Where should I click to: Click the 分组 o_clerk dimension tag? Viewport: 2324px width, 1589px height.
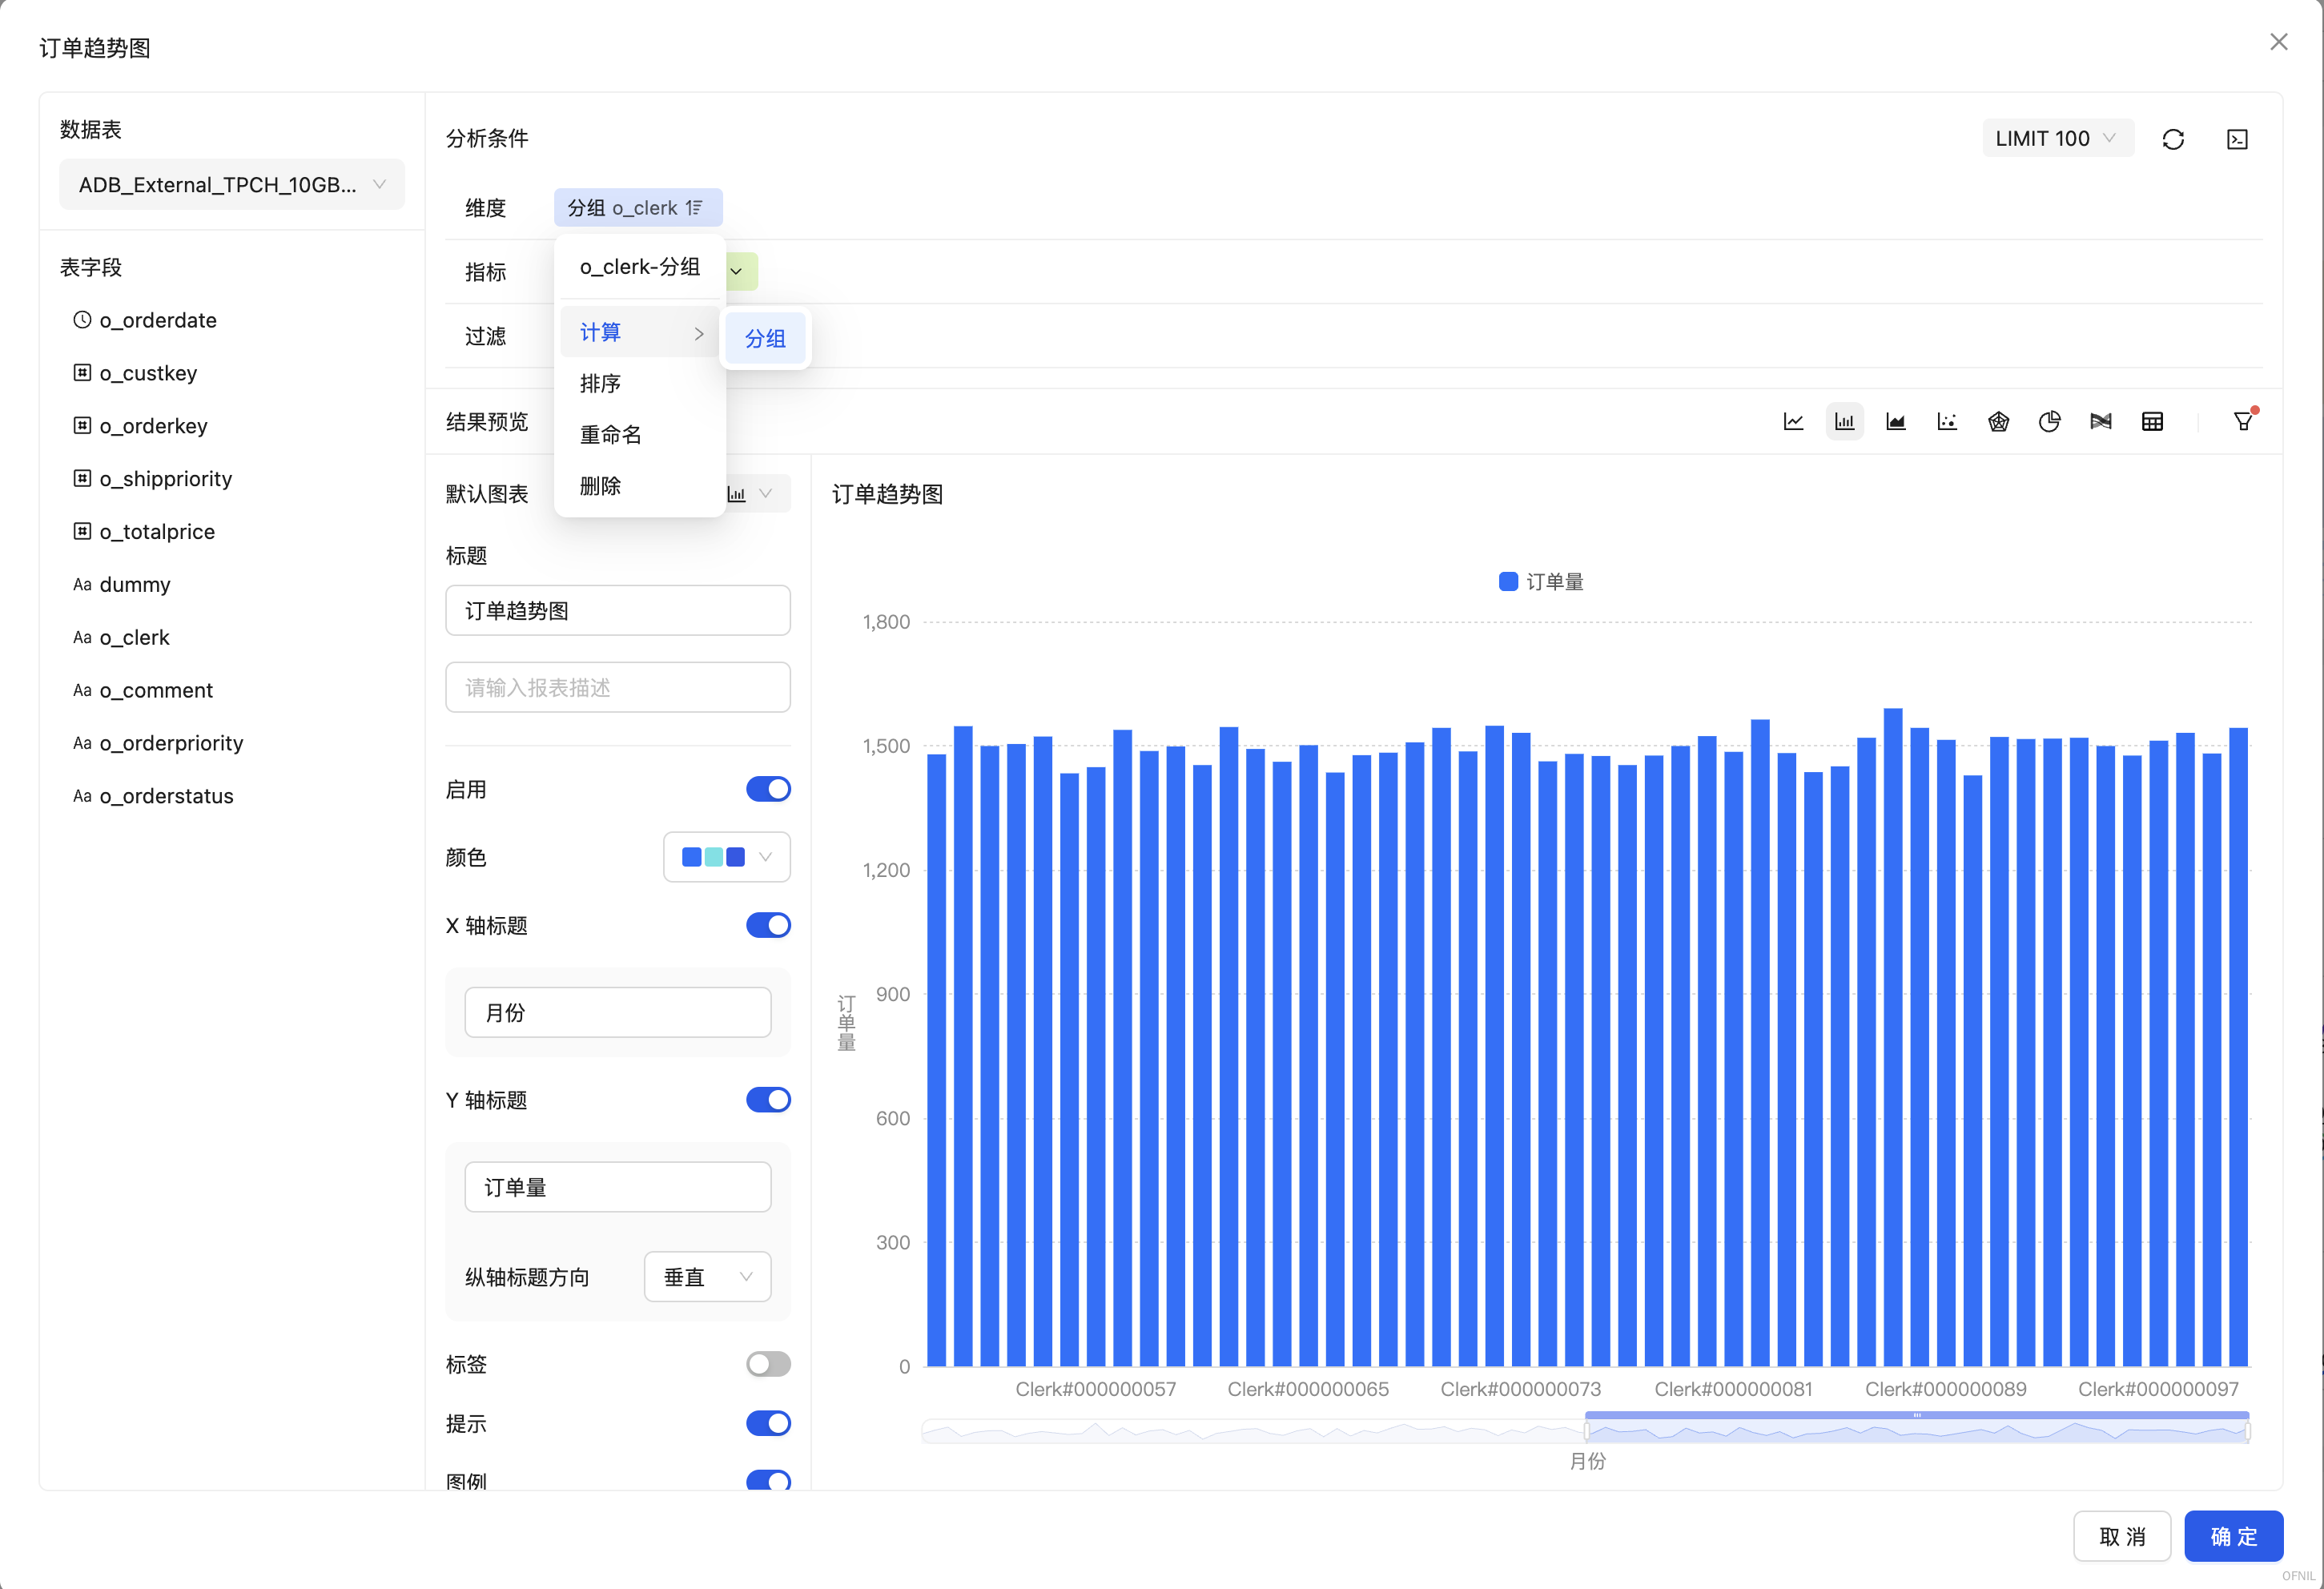point(638,208)
